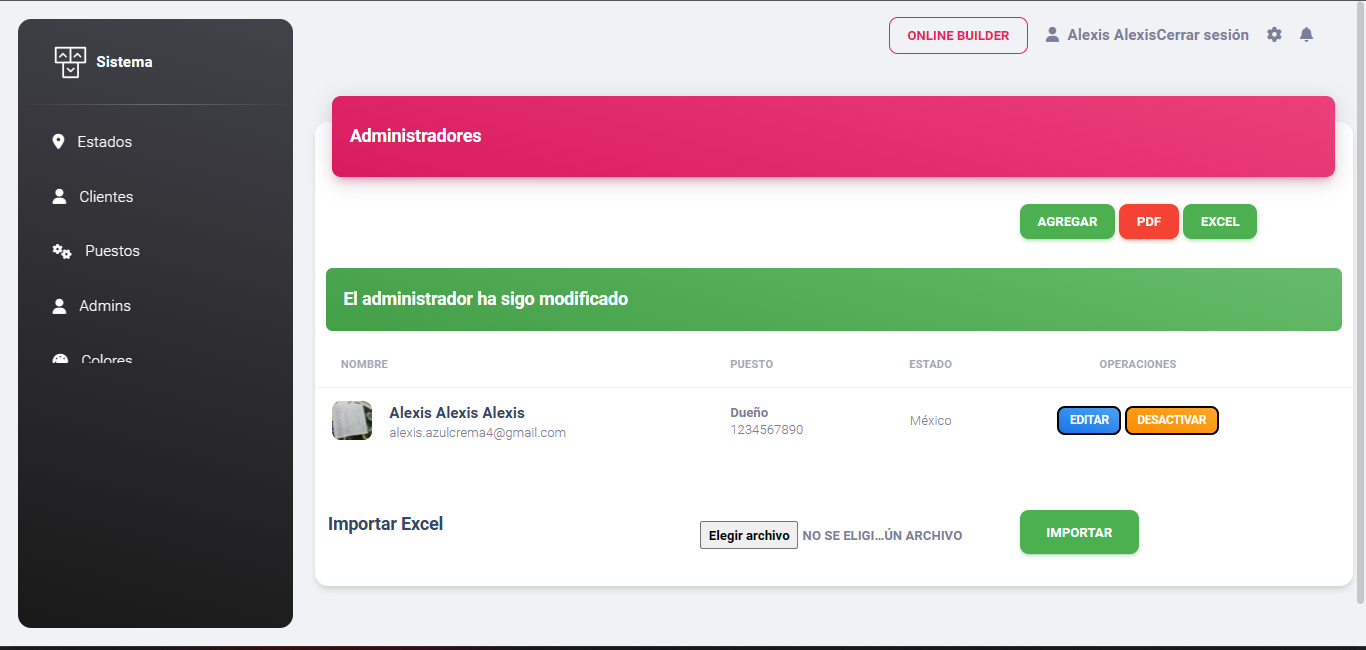Click the admin's avatar thumbnail
Image resolution: width=1366 pixels, height=650 pixels.
point(352,421)
